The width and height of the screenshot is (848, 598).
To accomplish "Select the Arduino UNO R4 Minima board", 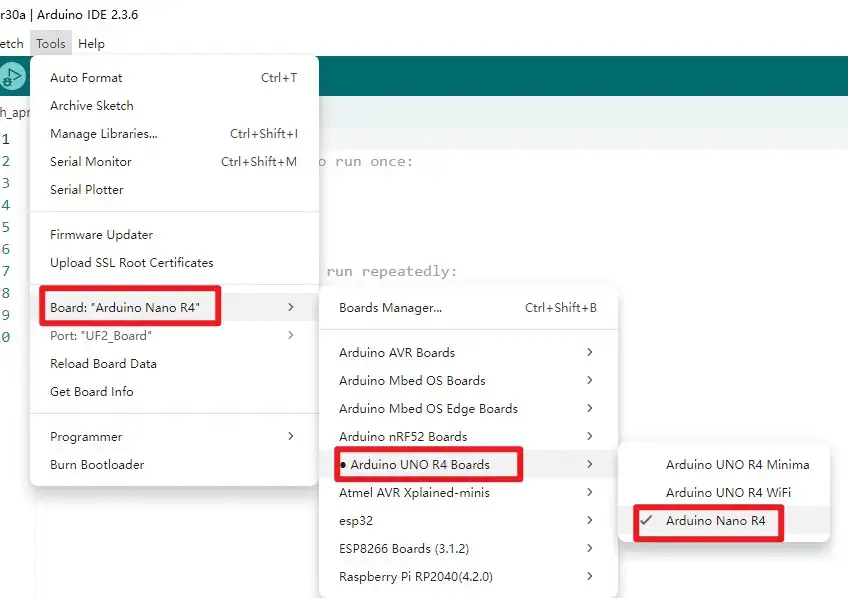I will click(x=724, y=464).
